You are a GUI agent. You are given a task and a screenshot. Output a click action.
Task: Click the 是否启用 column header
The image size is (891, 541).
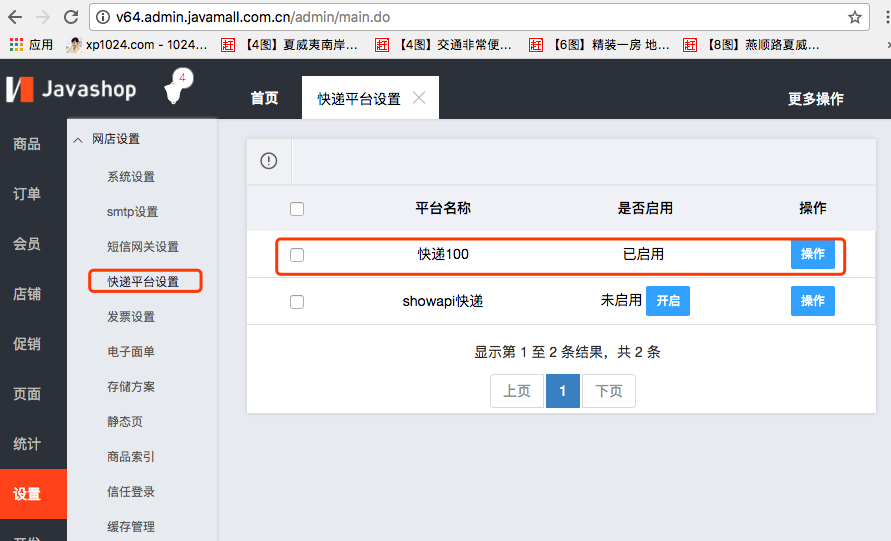(x=645, y=208)
